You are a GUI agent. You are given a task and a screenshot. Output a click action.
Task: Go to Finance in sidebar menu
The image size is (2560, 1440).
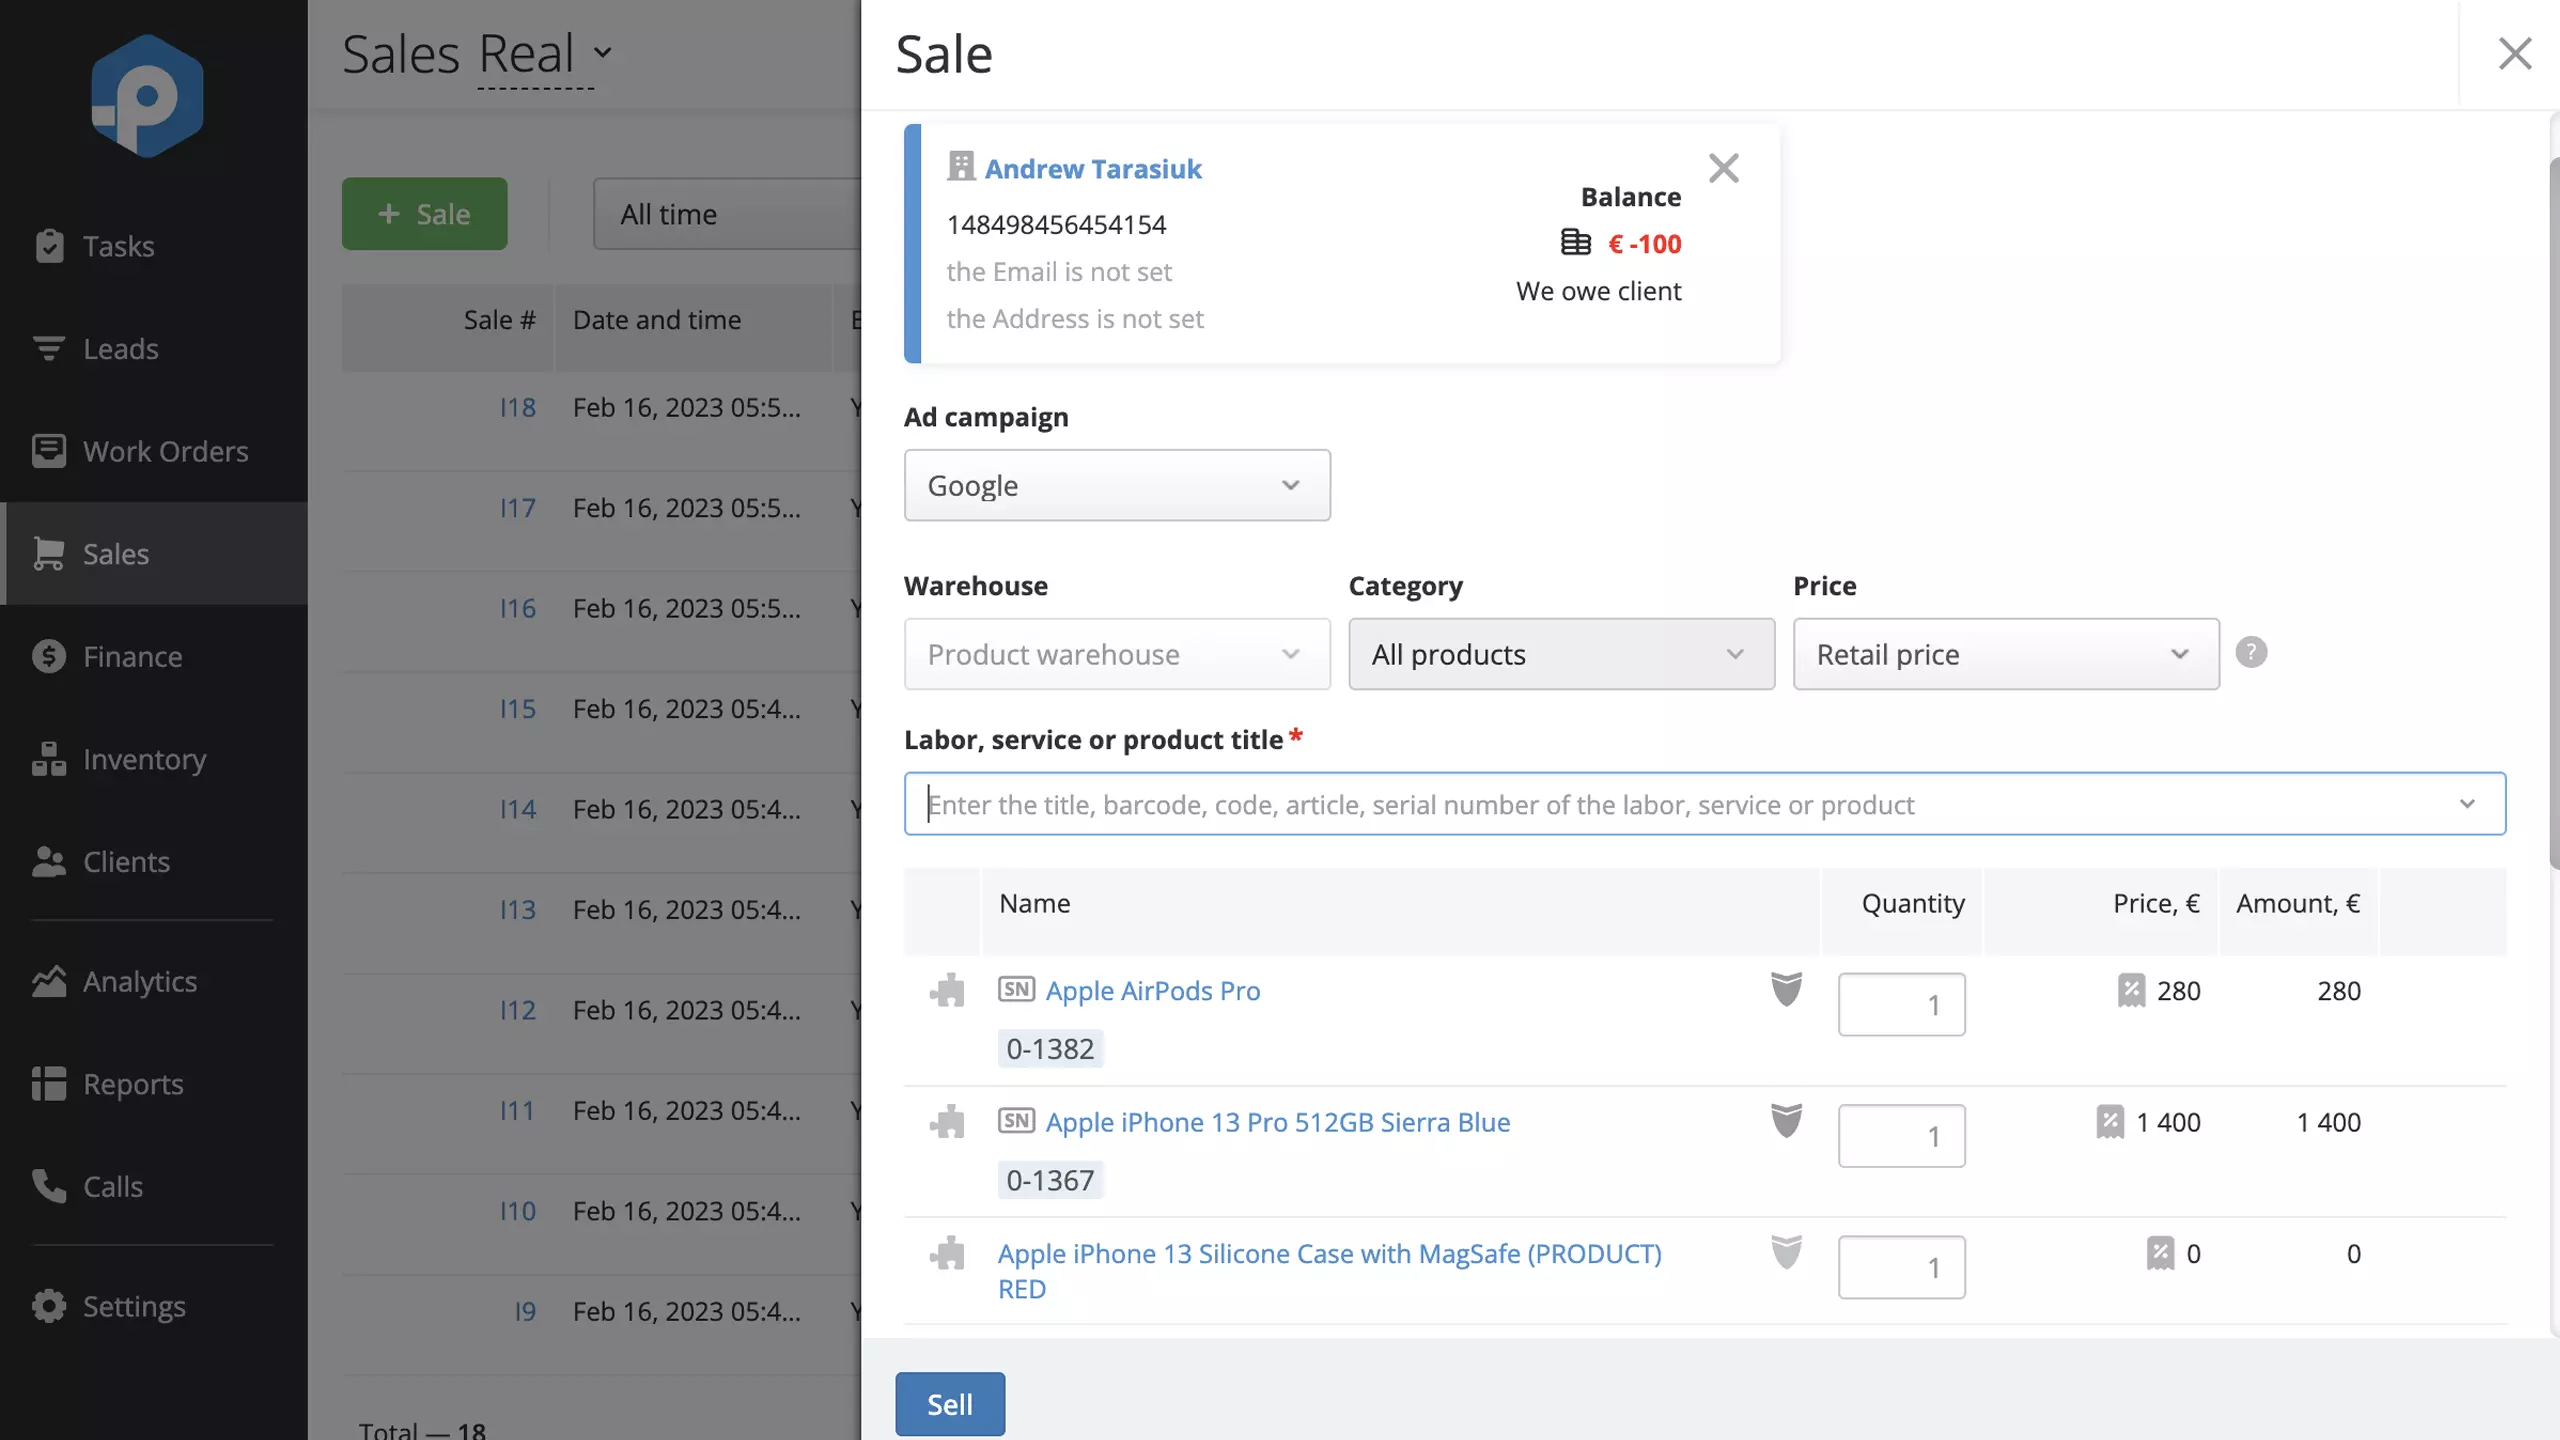[x=154, y=656]
